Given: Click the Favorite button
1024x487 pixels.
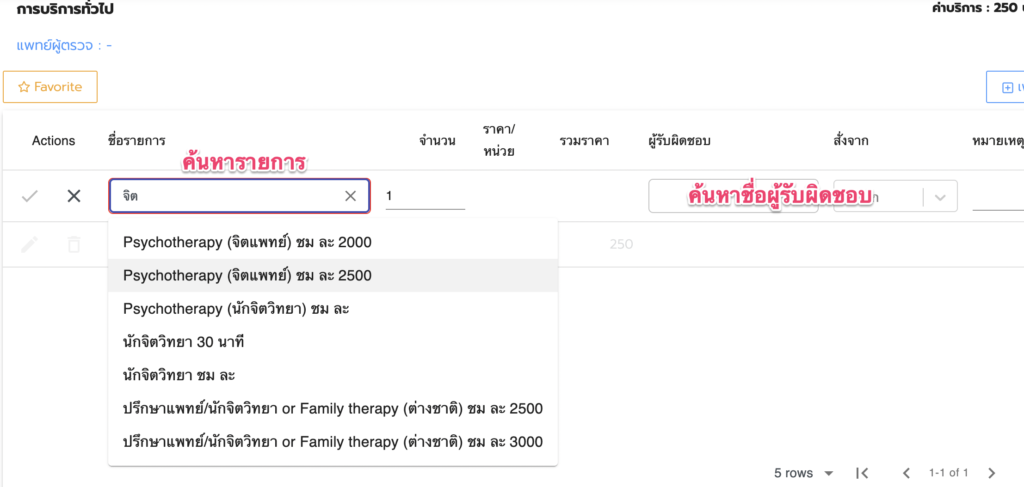Looking at the screenshot, I should pyautogui.click(x=50, y=88).
